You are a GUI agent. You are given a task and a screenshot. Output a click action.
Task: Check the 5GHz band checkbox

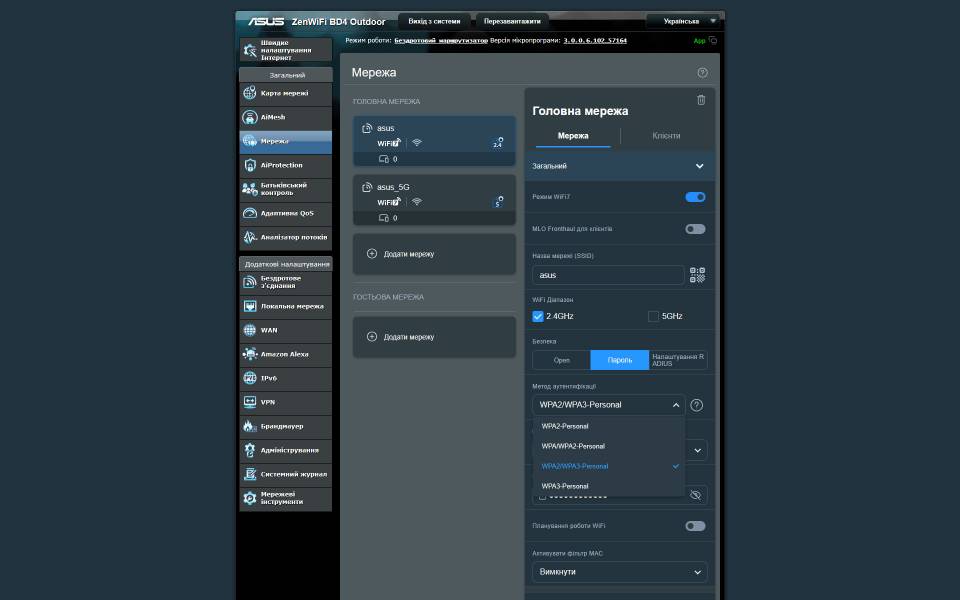[x=654, y=316]
